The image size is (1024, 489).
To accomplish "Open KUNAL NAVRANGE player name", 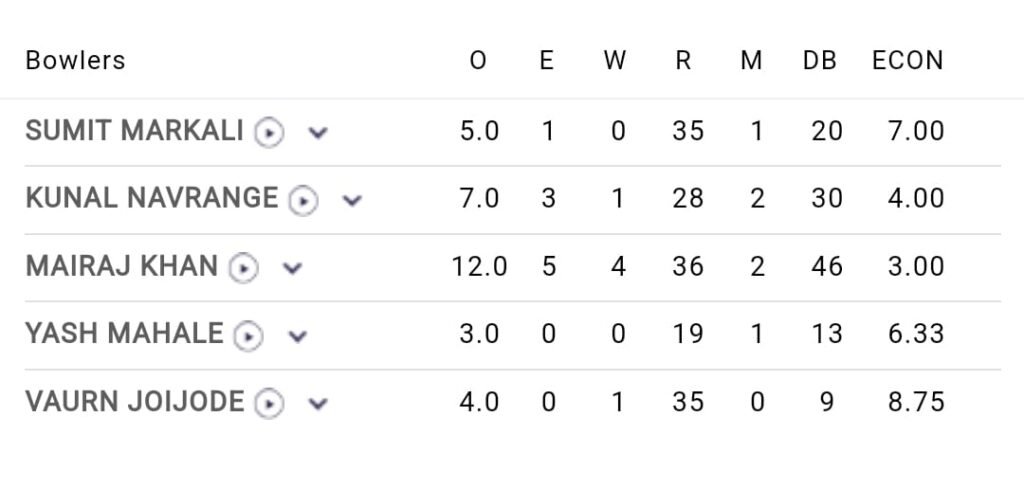I will [x=151, y=199].
